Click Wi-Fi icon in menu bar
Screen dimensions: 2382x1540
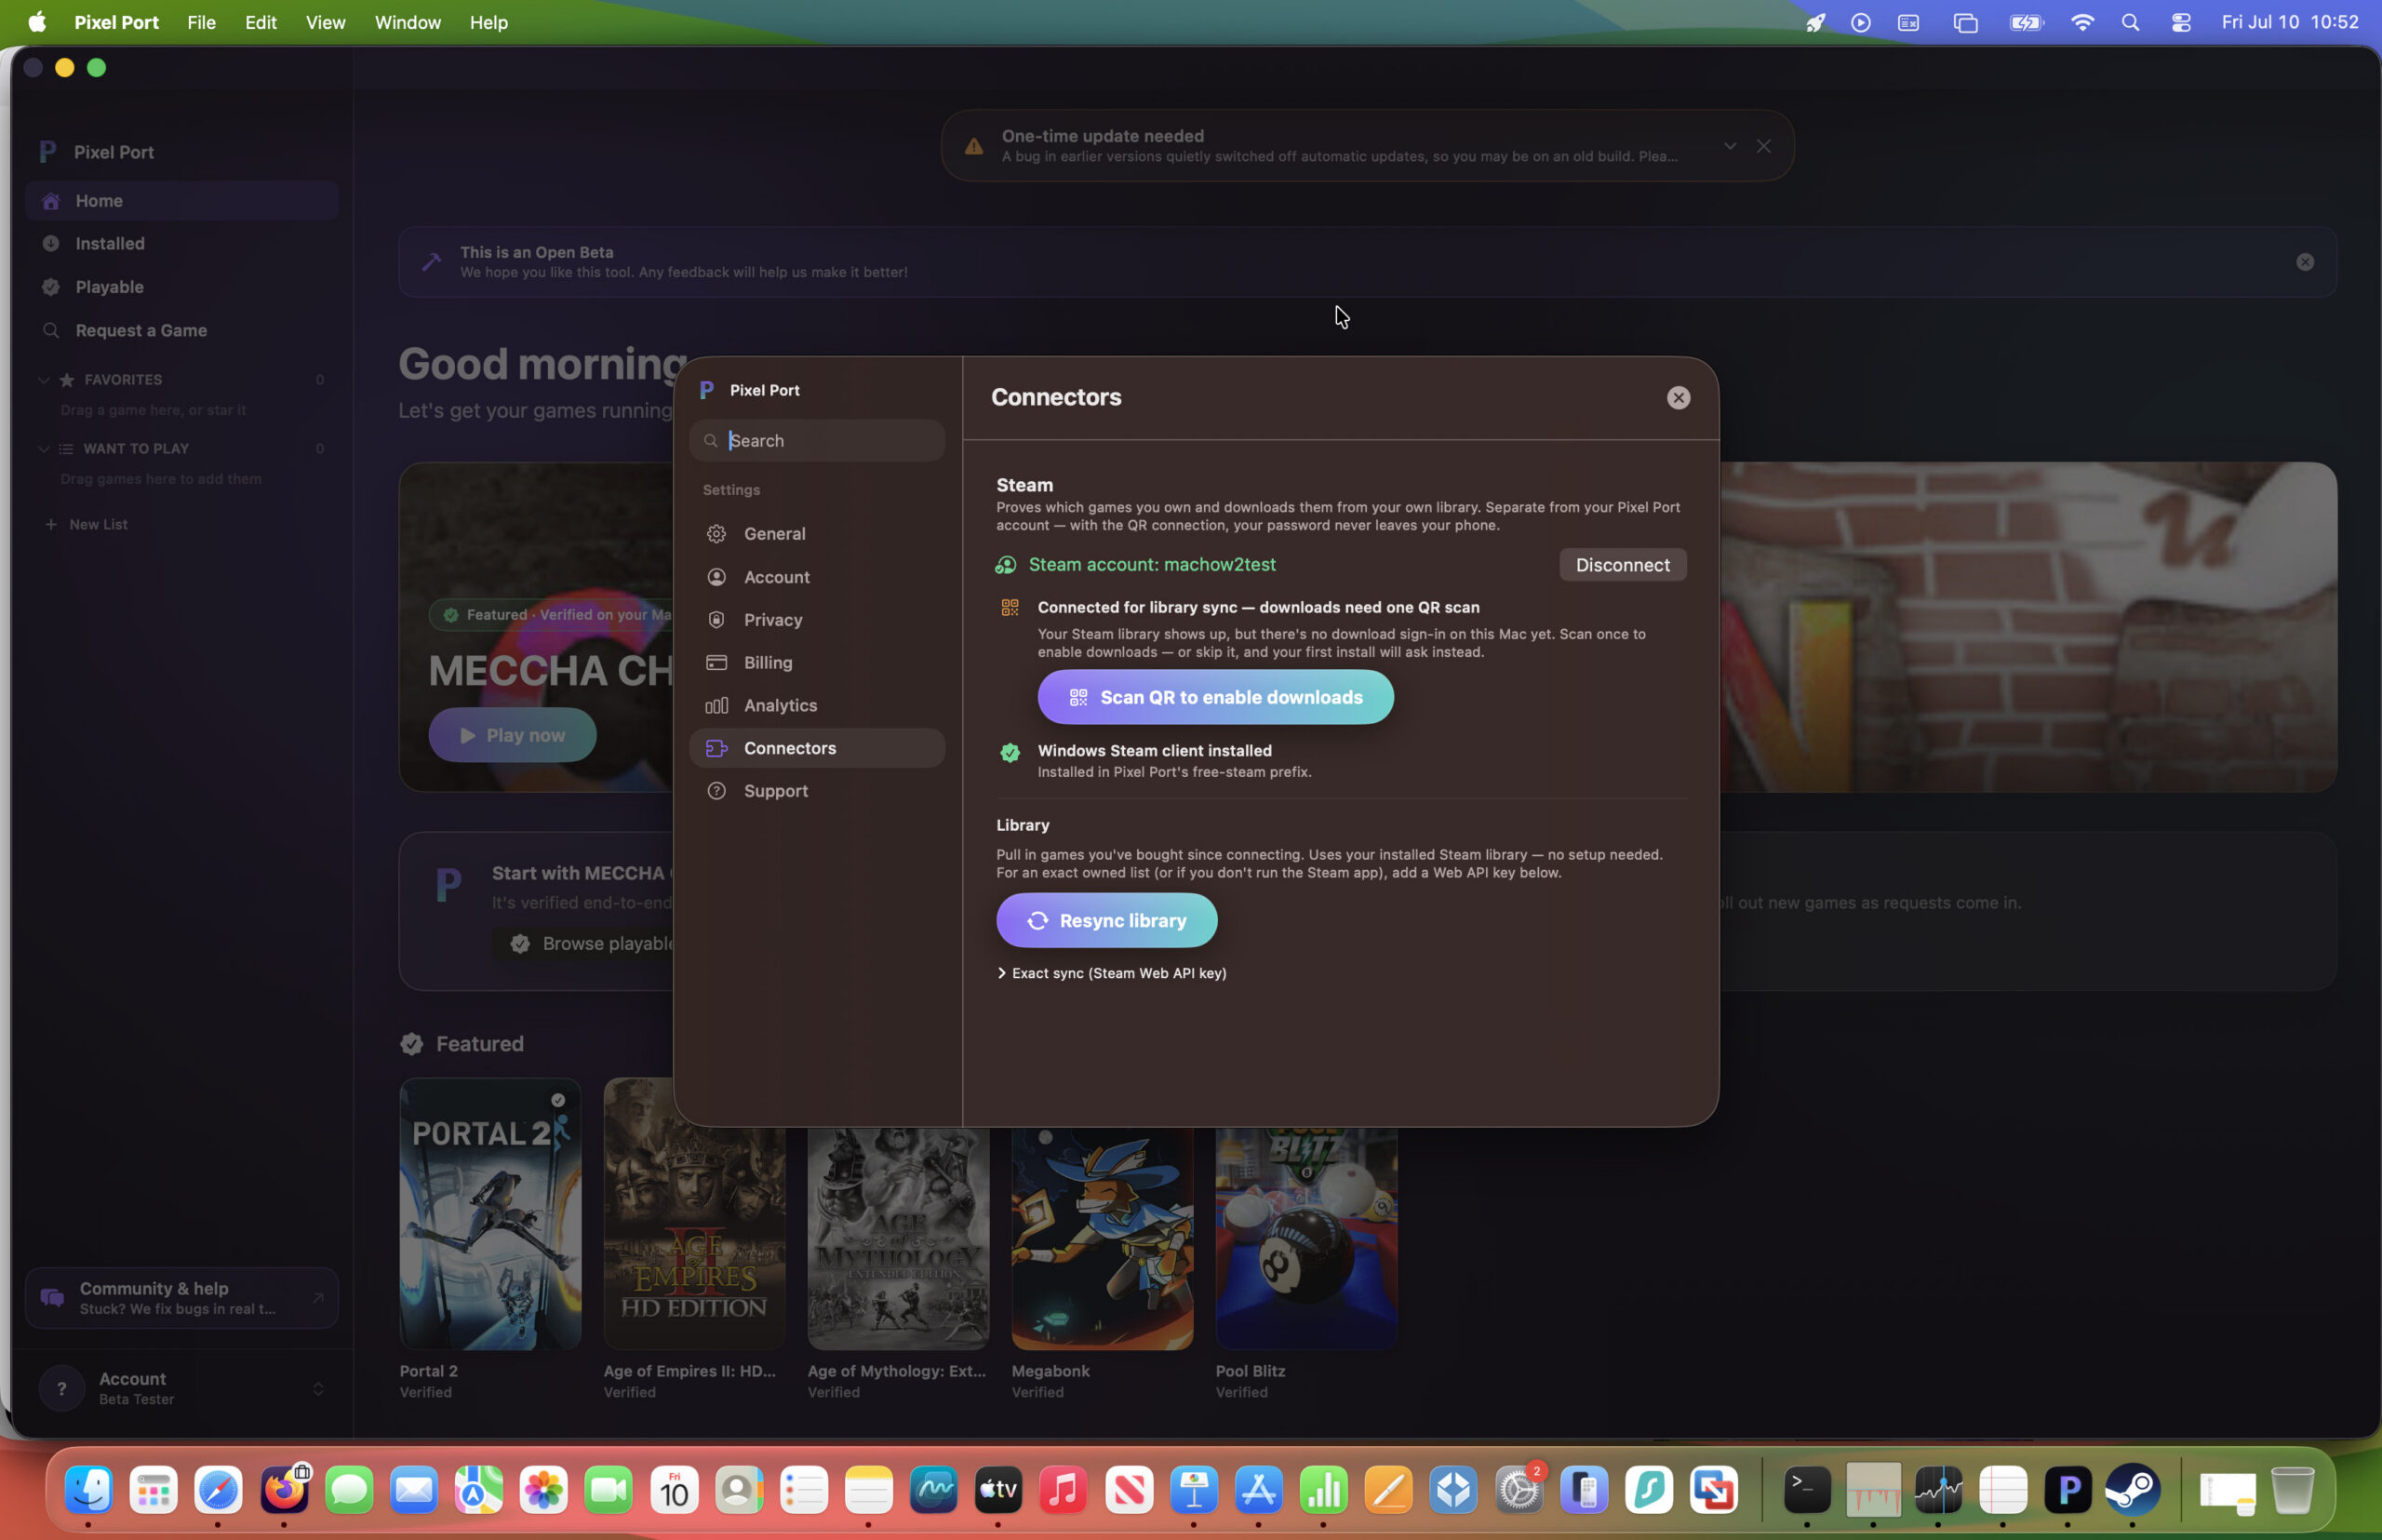click(x=2082, y=22)
